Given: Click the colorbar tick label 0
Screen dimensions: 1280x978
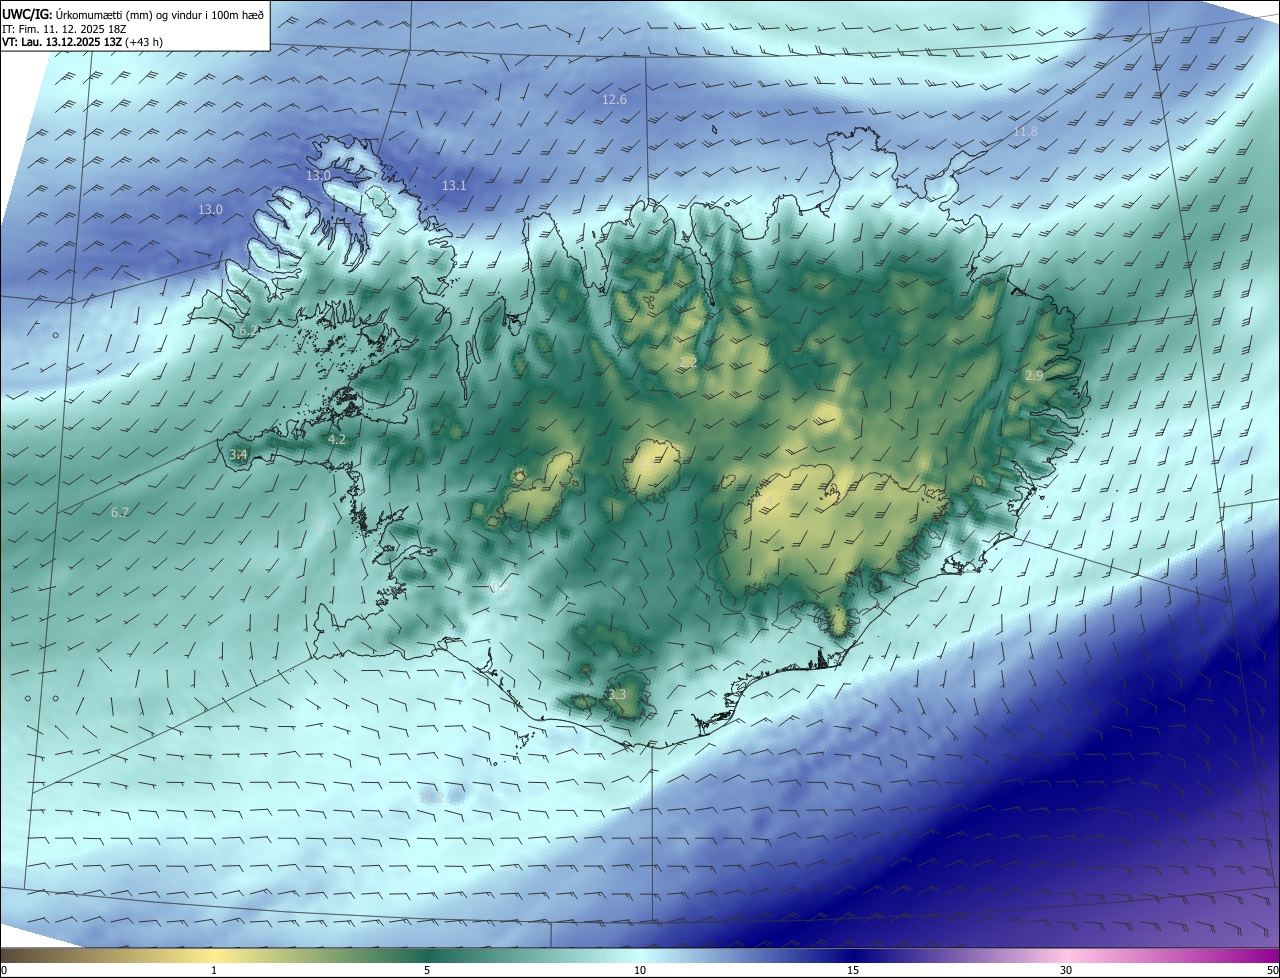Looking at the screenshot, I should 4,970.
